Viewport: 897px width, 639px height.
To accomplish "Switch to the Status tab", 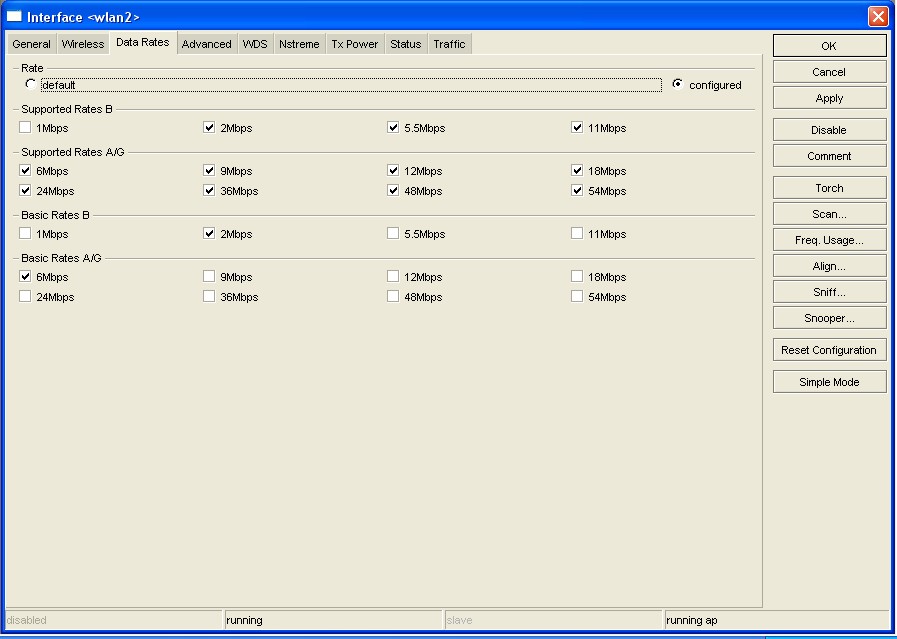I will click(406, 44).
